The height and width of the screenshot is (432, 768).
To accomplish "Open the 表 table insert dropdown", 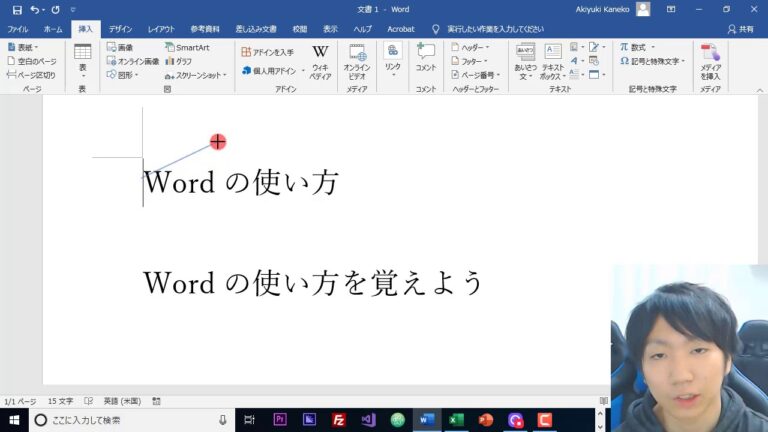I will [82, 61].
